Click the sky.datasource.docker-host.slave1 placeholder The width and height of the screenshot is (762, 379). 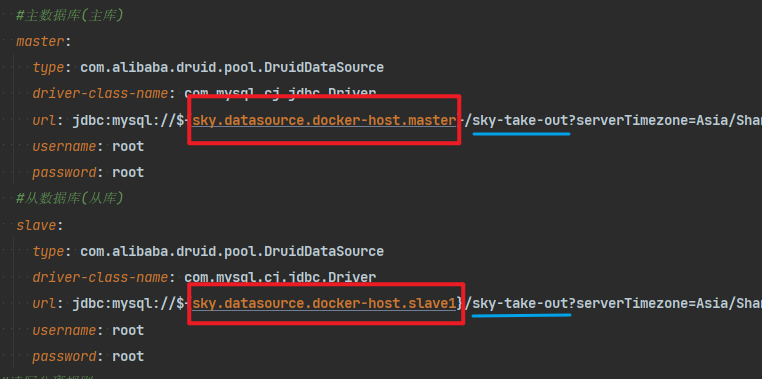point(324,304)
